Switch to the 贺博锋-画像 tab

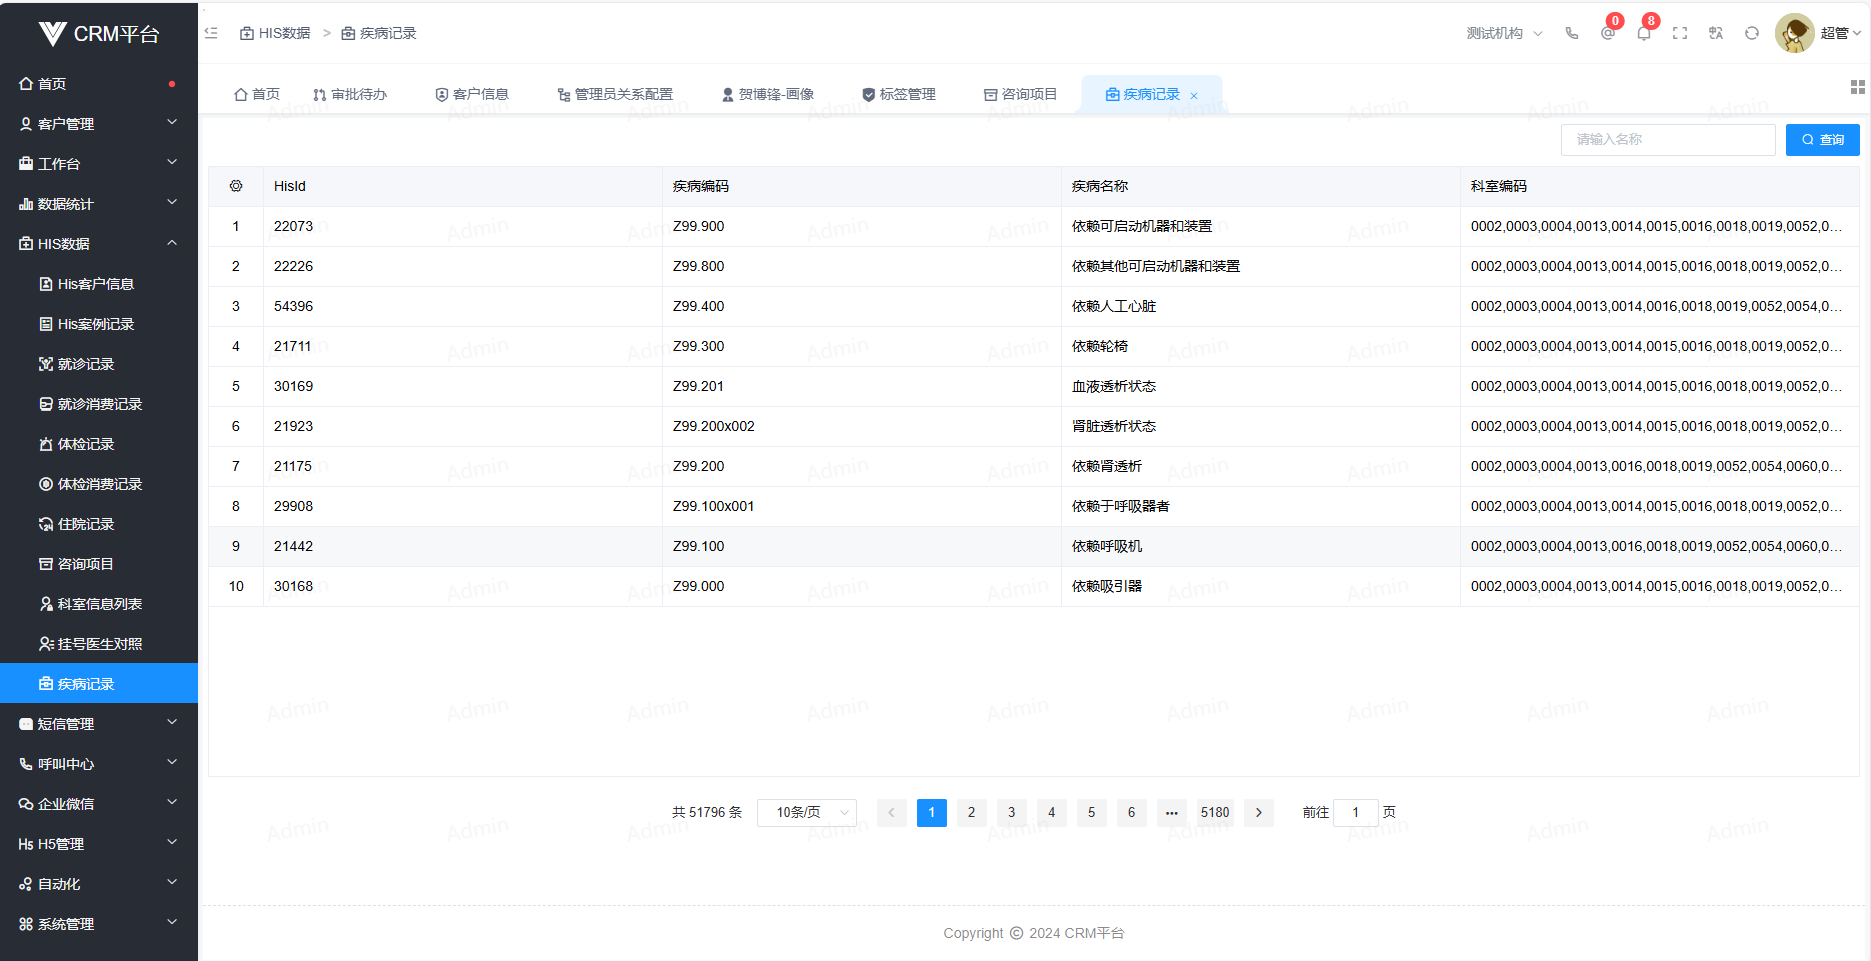pos(768,94)
